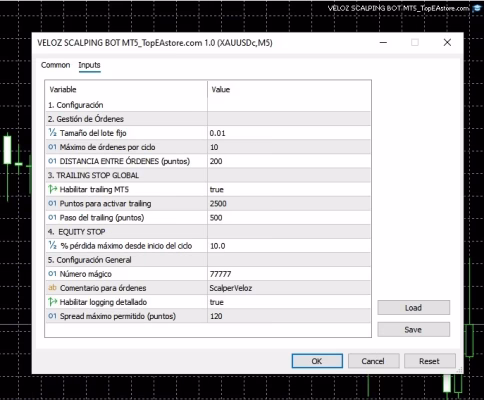The image size is (484, 400).
Task: Click the 'Comentario para órdenes' label
Action: [103, 288]
